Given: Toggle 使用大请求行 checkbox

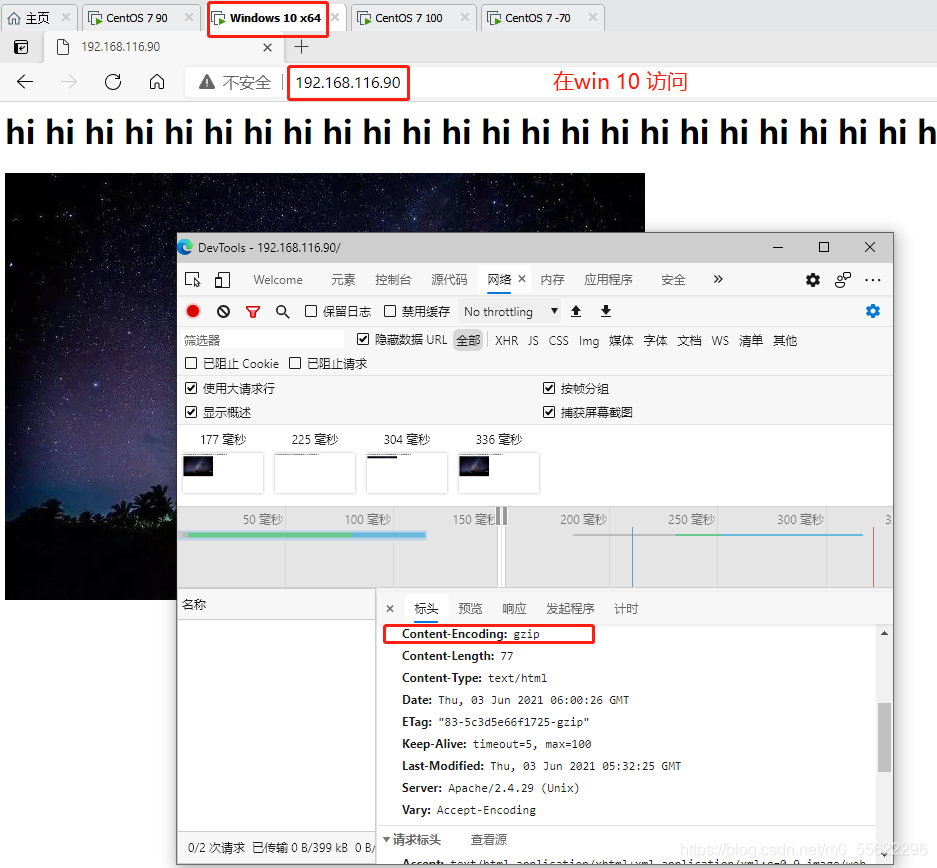Looking at the screenshot, I should point(191,388).
